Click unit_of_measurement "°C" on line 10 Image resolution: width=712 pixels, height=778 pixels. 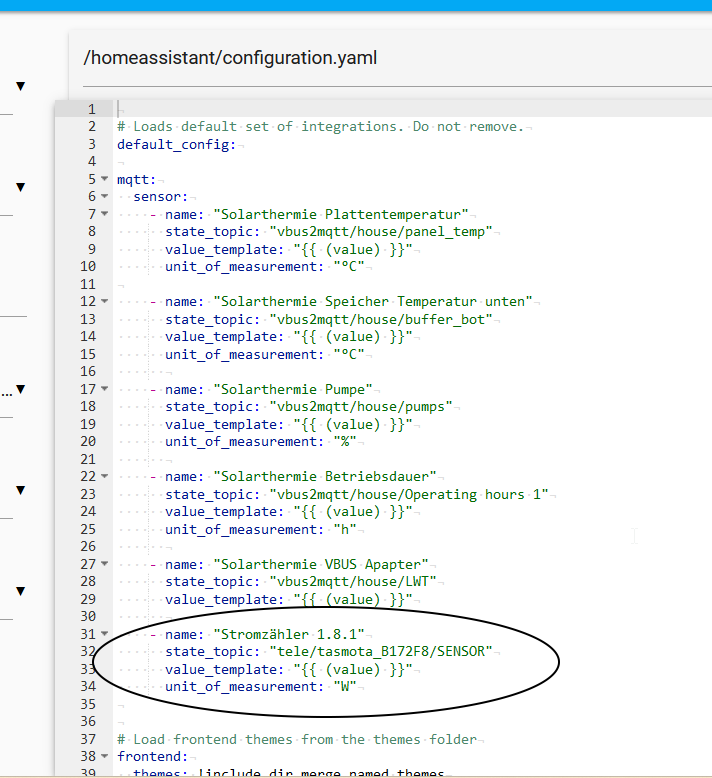pyautogui.click(x=264, y=266)
